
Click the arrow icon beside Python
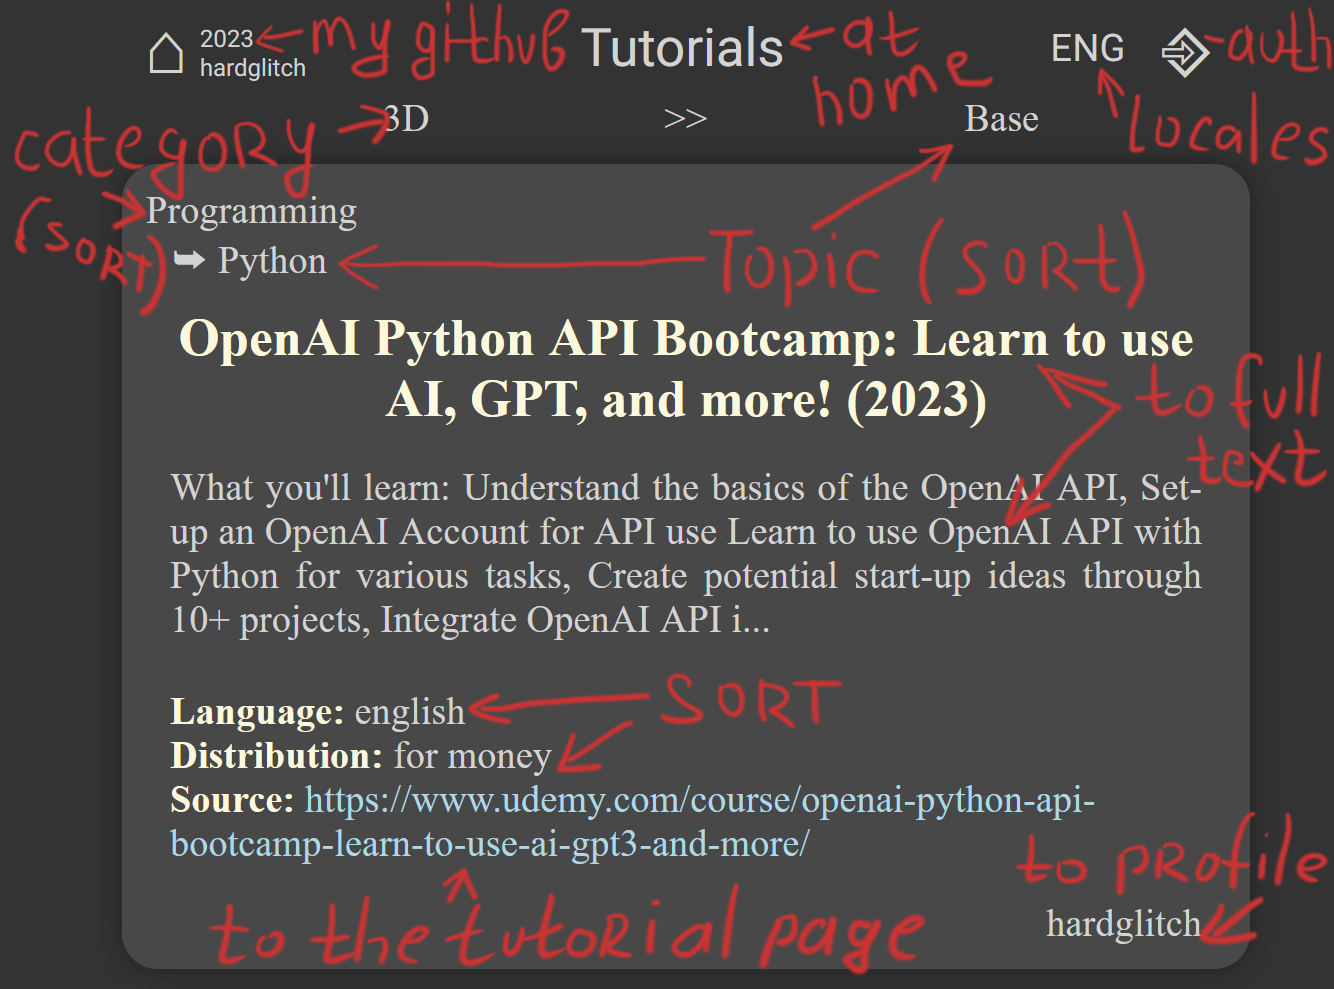coord(188,260)
